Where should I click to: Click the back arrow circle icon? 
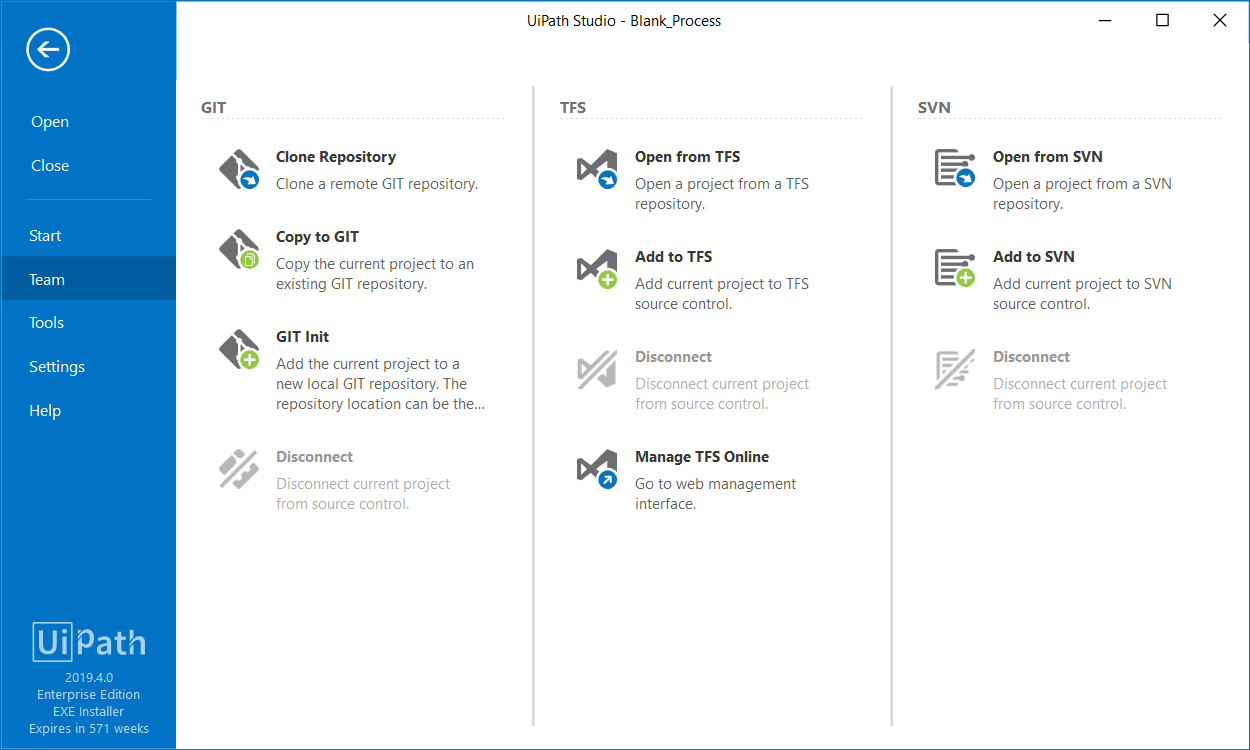point(48,49)
